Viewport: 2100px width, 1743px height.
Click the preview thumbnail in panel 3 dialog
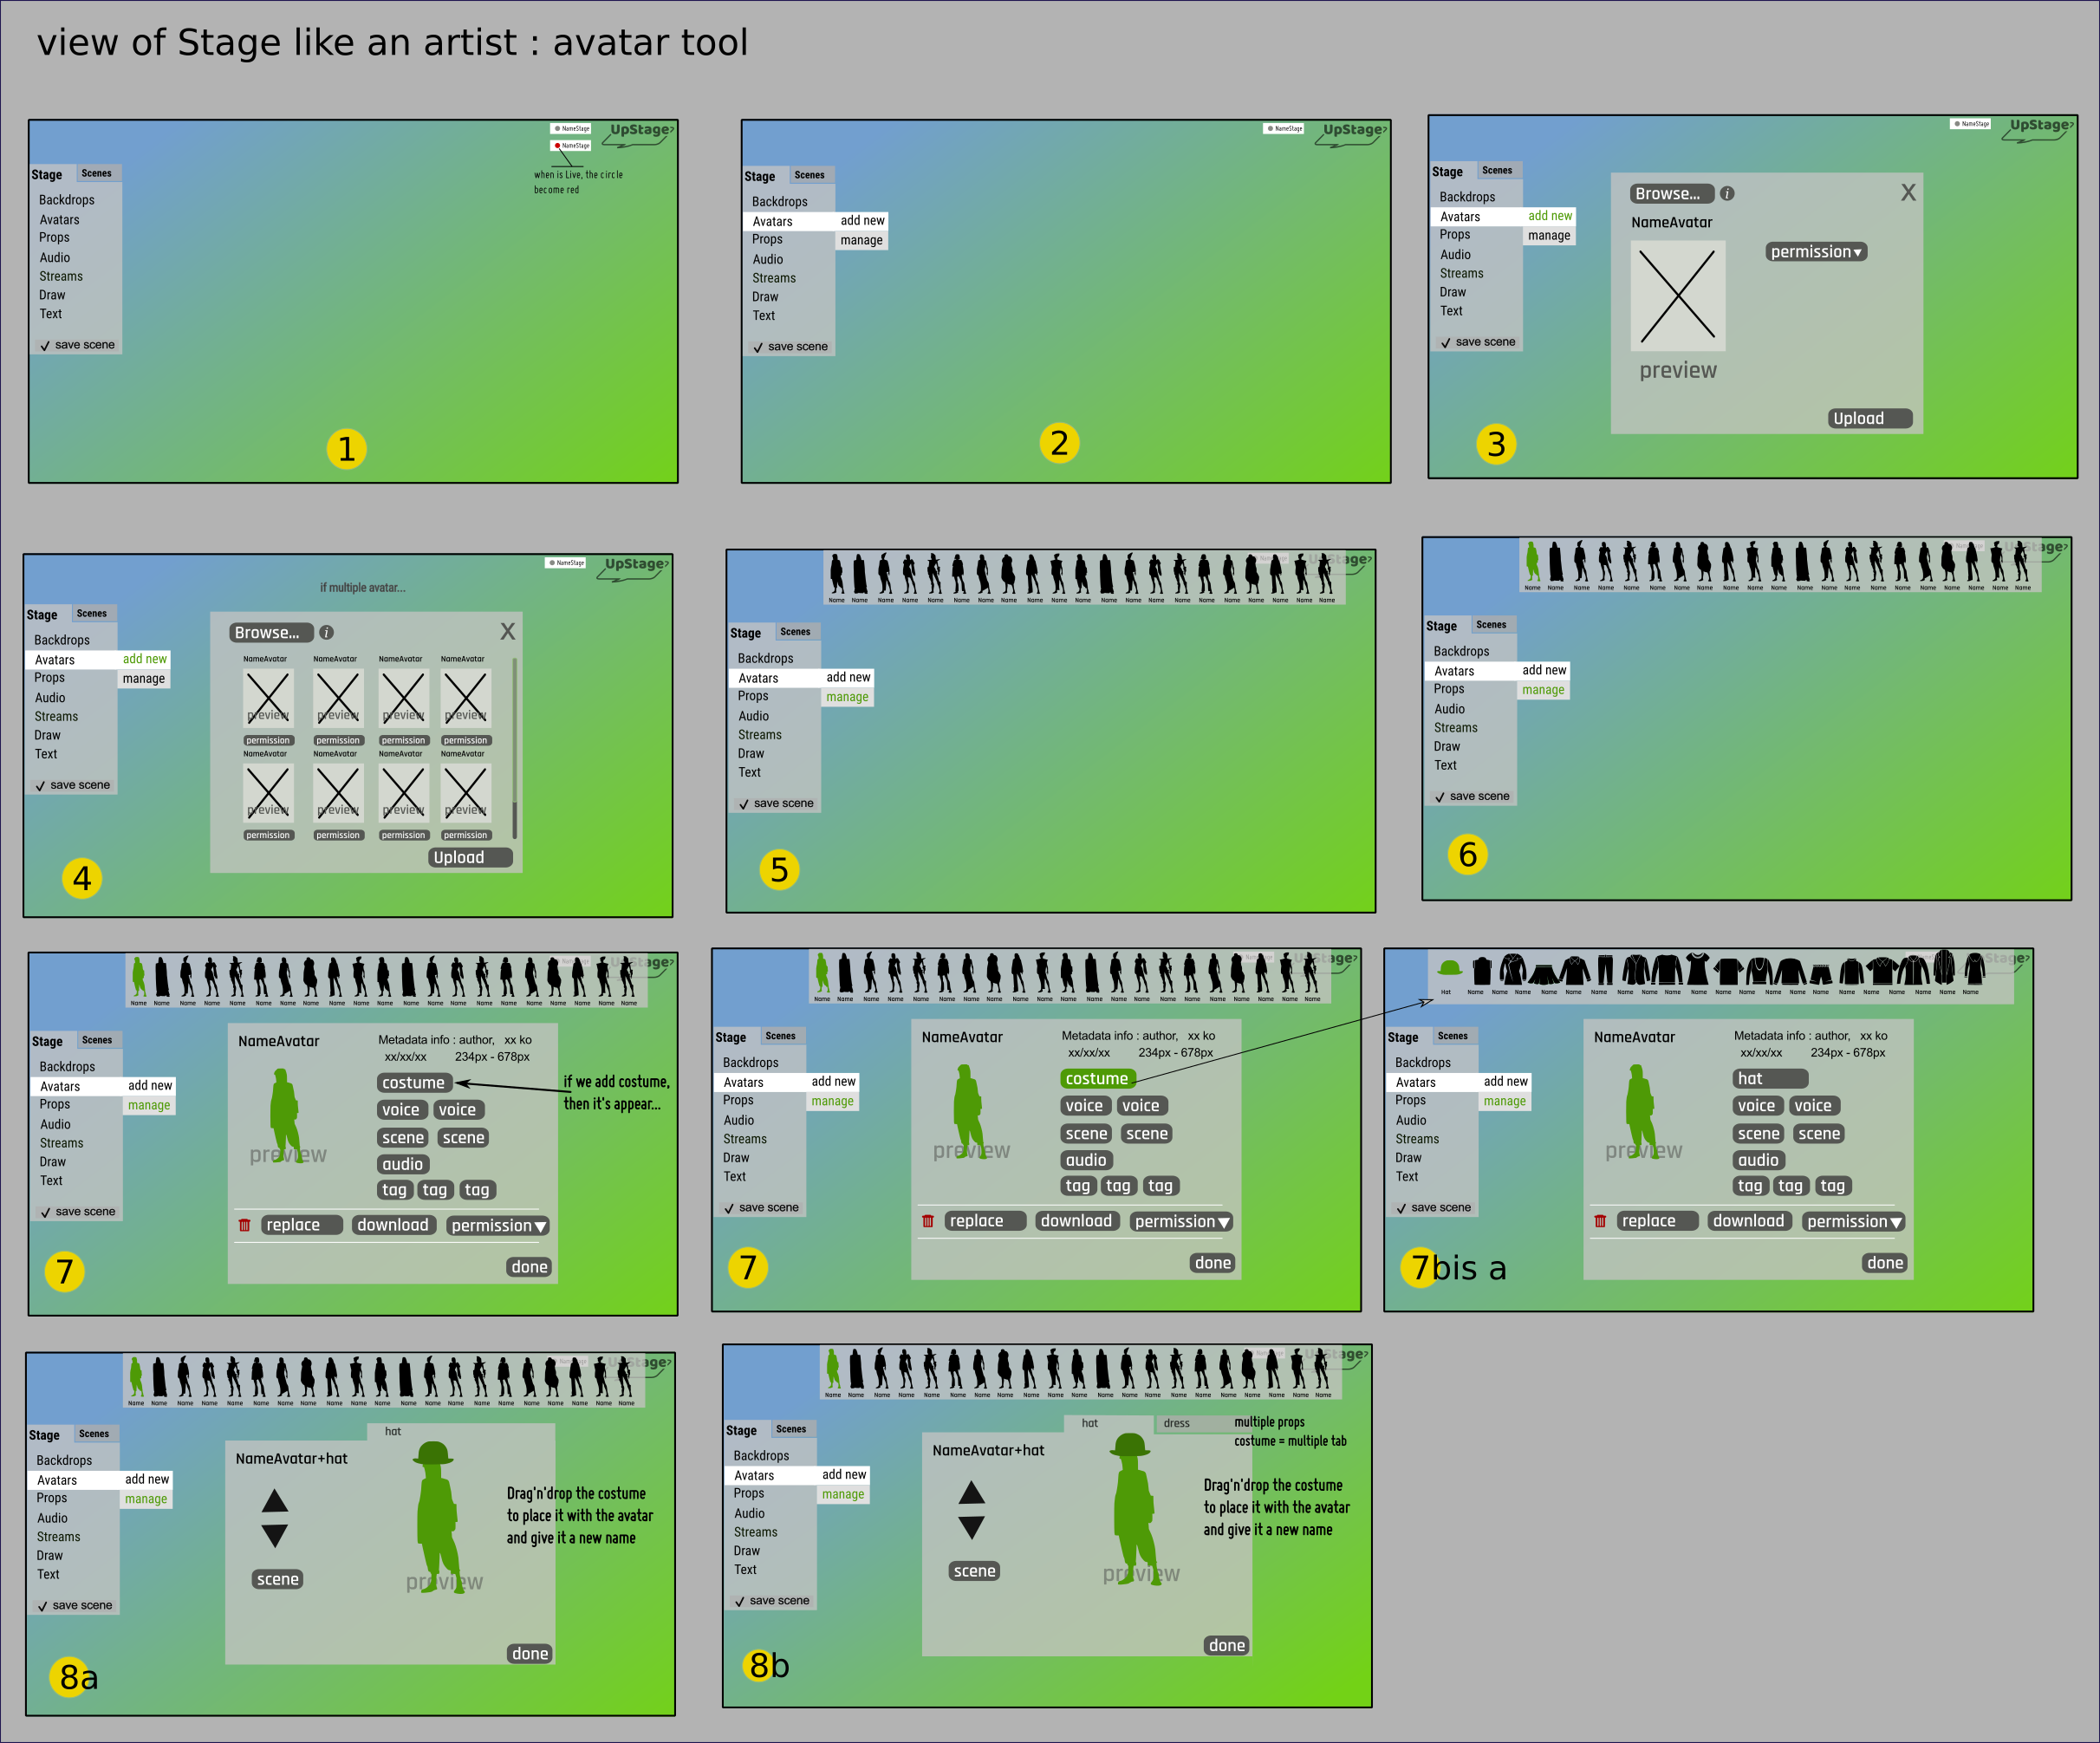click(1678, 295)
